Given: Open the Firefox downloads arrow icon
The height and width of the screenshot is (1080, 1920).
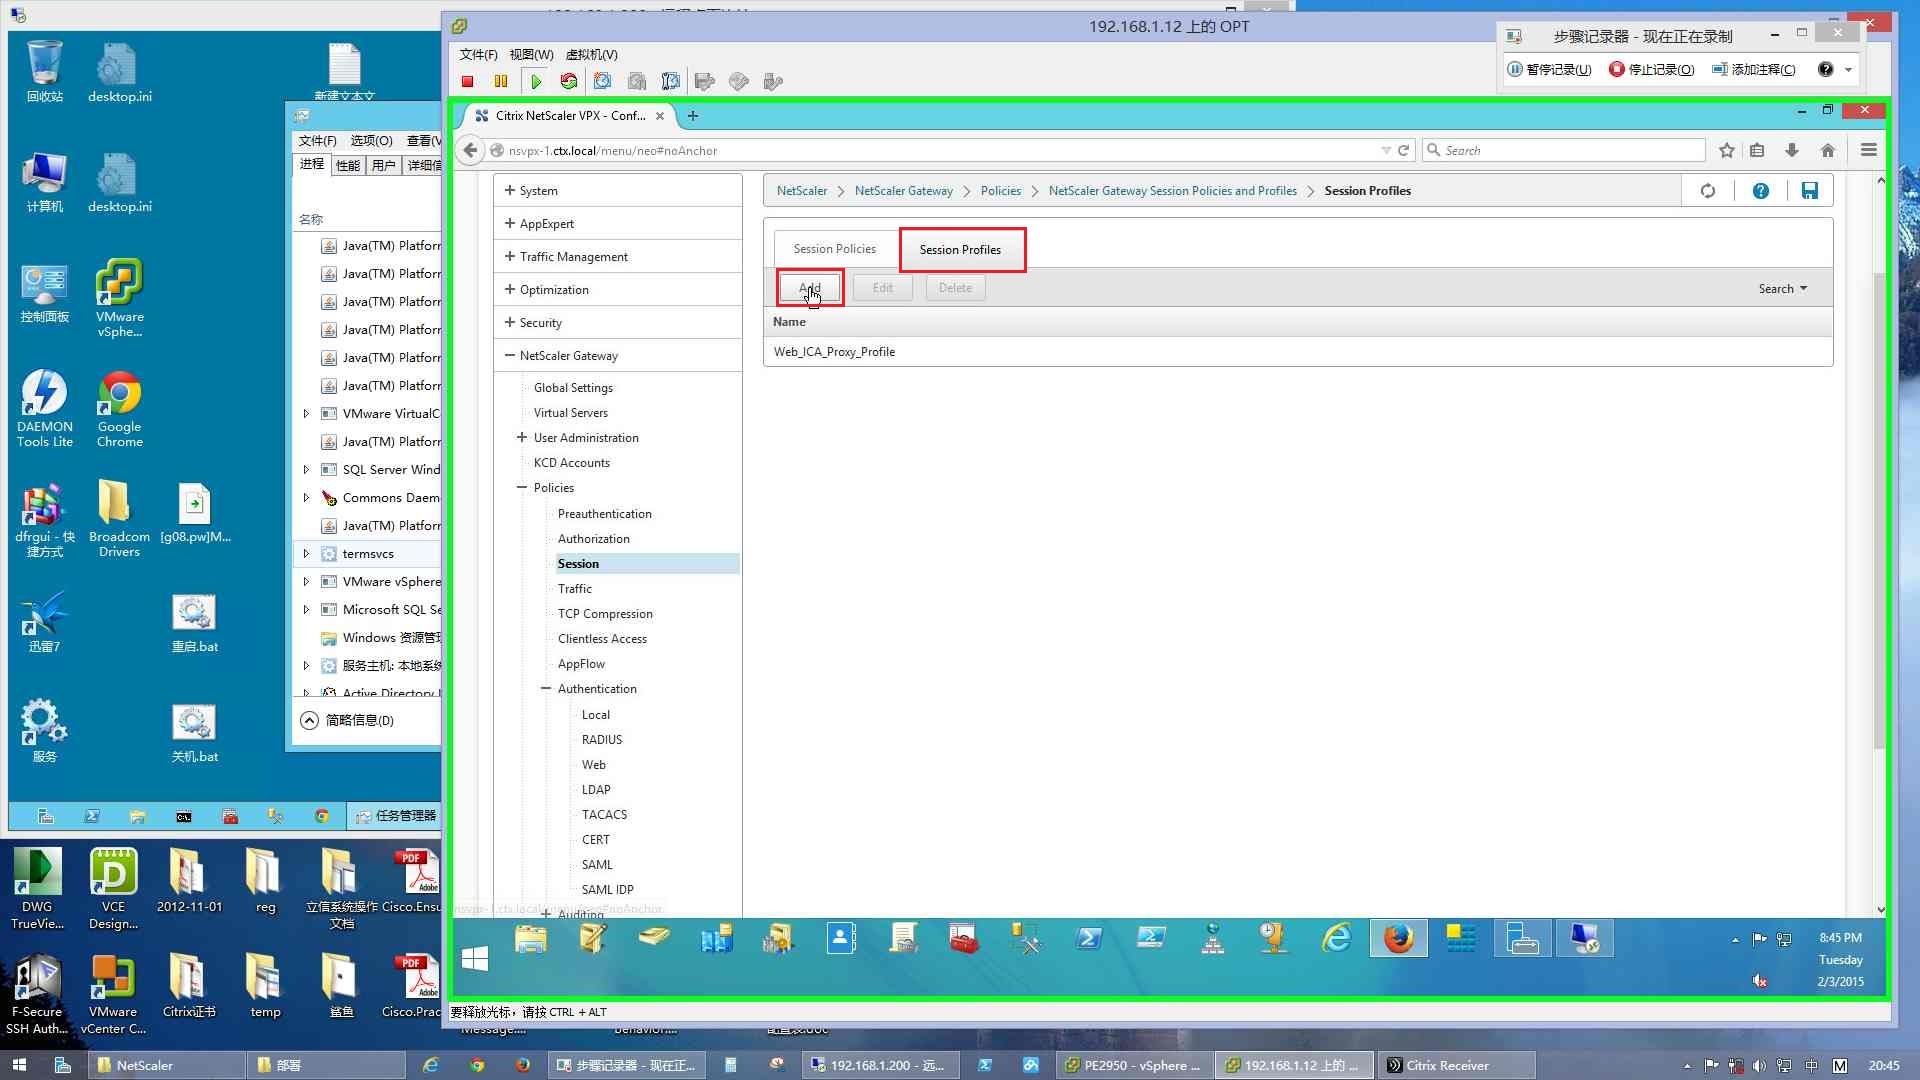Looking at the screenshot, I should point(1791,150).
